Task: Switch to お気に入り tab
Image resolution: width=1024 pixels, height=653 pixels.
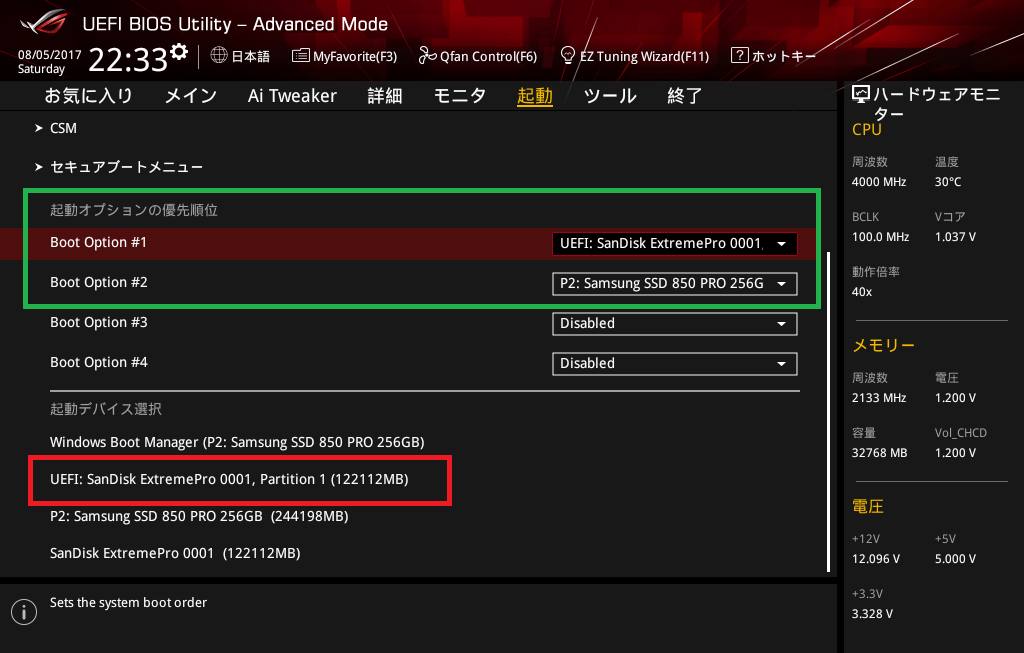Action: click(x=89, y=96)
